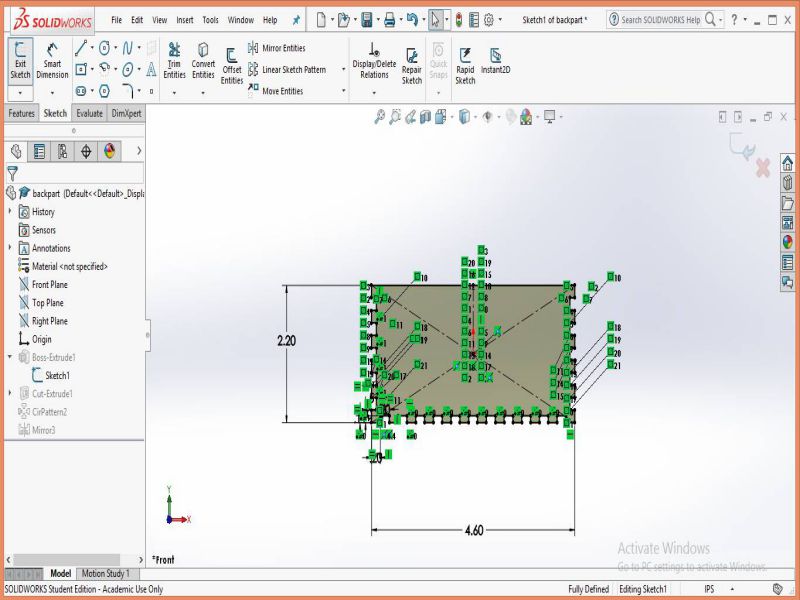Switch to the Motion Study 1 tab

(x=106, y=573)
